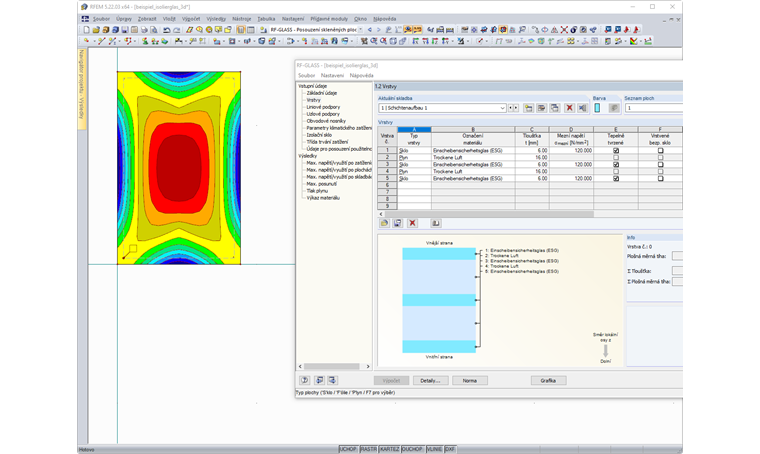Open material library book icon below table
This screenshot has width=760, height=454.
tap(435, 223)
